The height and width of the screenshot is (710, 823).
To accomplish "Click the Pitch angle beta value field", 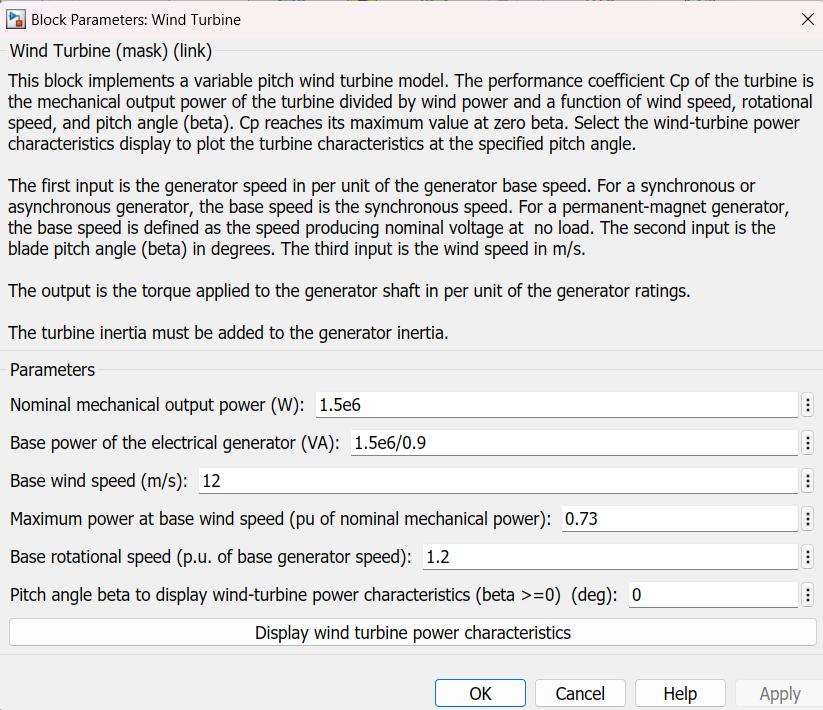I will tap(711, 595).
